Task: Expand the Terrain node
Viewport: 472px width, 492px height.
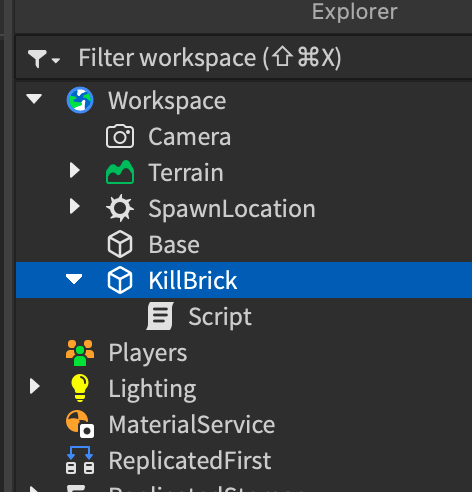Action: pos(75,170)
